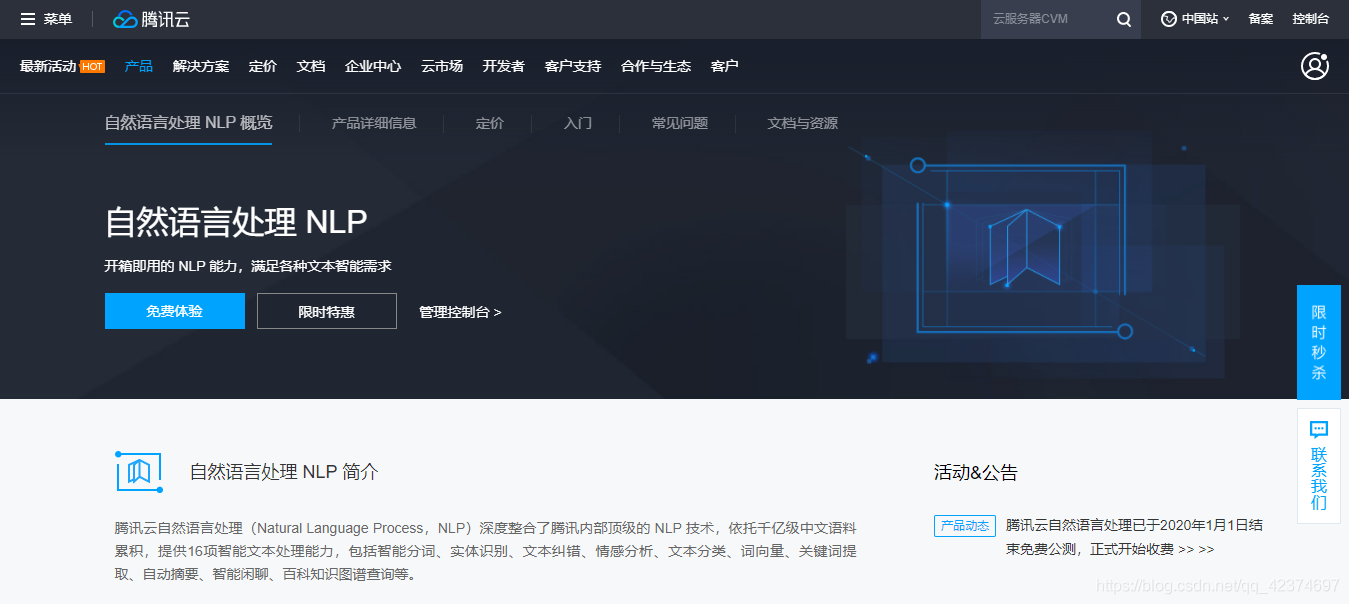Click the search magnifier icon

pos(1124,19)
